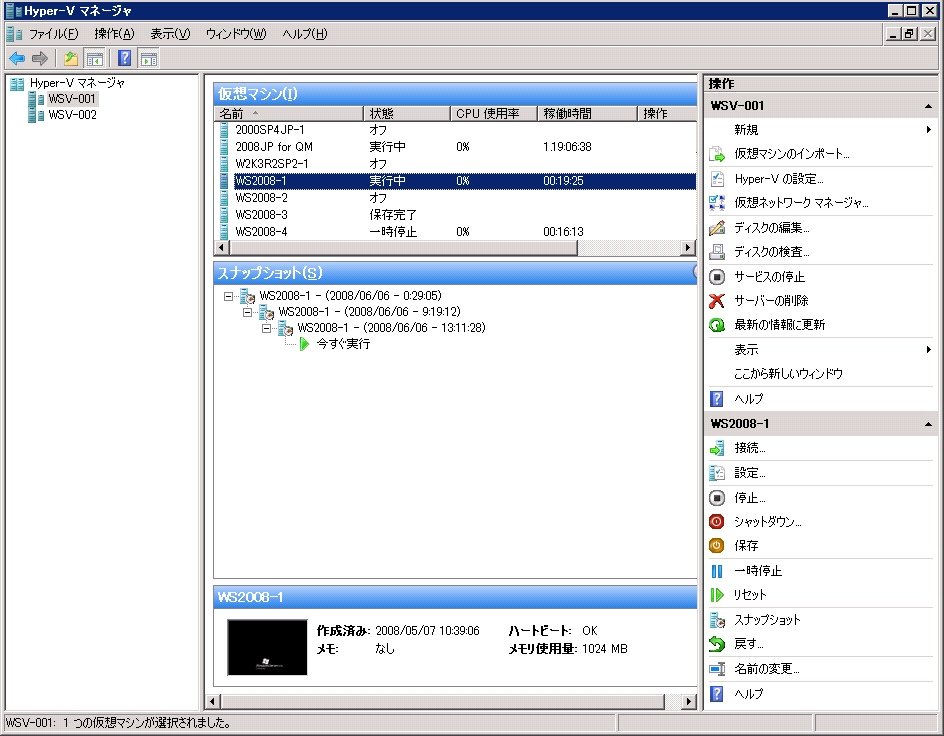Click スナップショット camera icon in actions
This screenshot has height=736, width=944.
(x=716, y=620)
